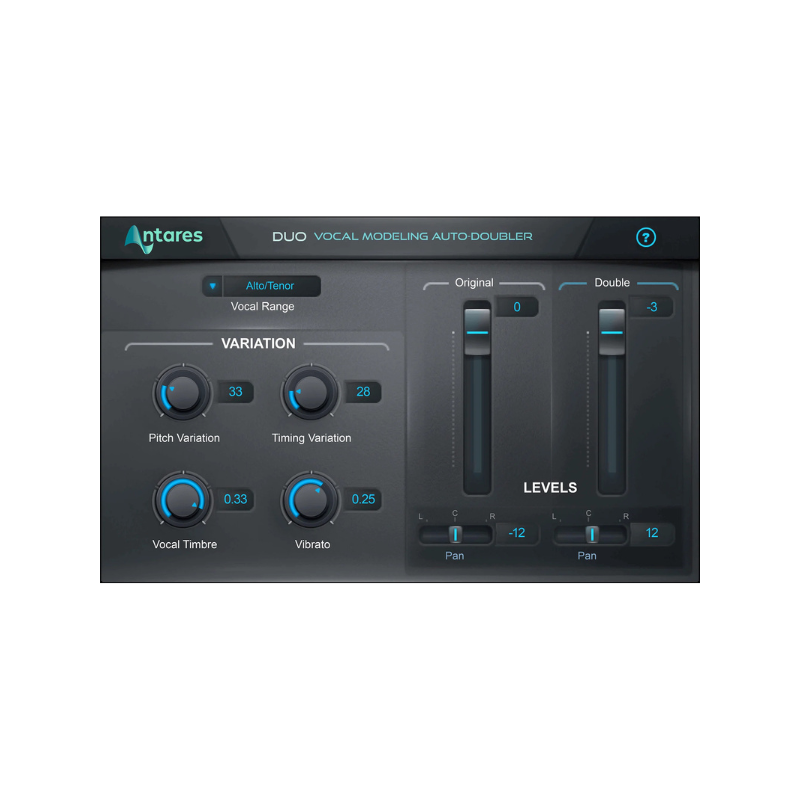Viewport: 800px width, 800px height.
Task: Center the Original channel Pan slider
Action: pyautogui.click(x=456, y=533)
